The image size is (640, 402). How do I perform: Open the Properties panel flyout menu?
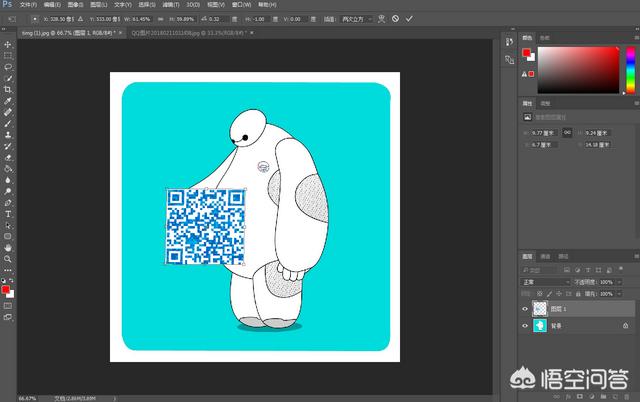coord(636,103)
